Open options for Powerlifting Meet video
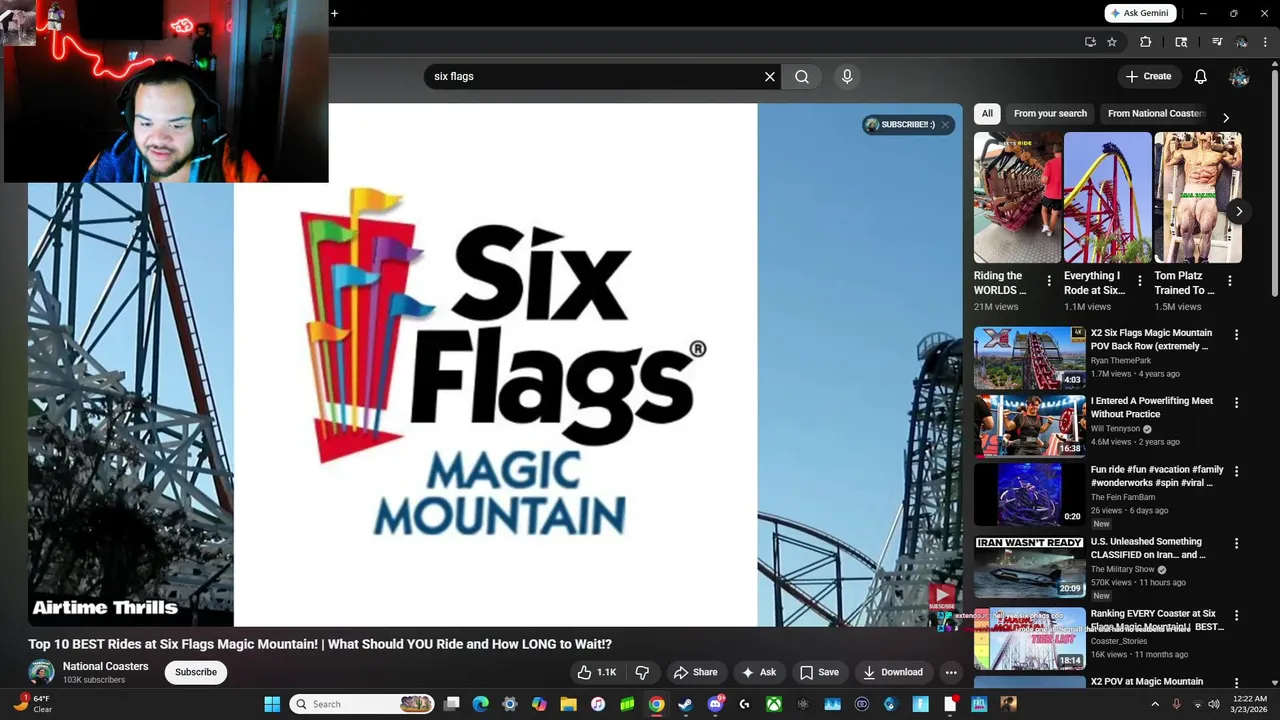Viewport: 1280px width, 720px height. (x=1236, y=403)
